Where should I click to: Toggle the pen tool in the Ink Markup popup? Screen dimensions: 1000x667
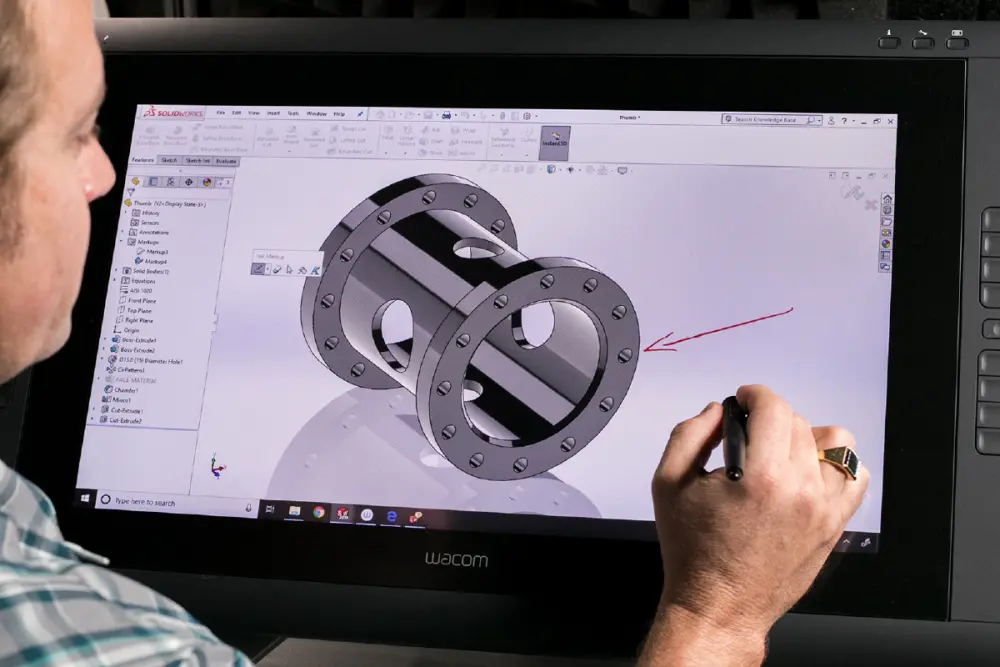(x=258, y=269)
